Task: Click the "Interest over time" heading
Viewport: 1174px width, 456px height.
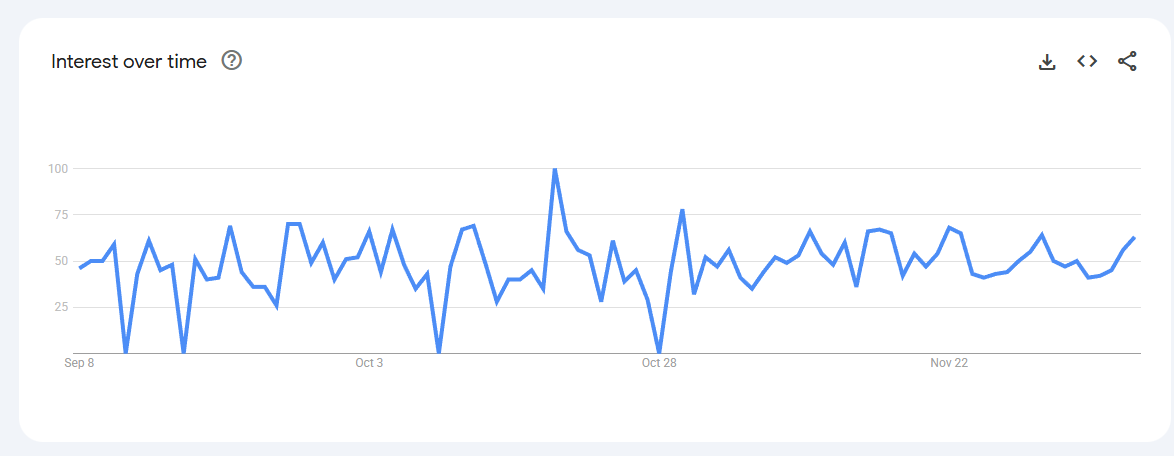Action: tap(129, 62)
